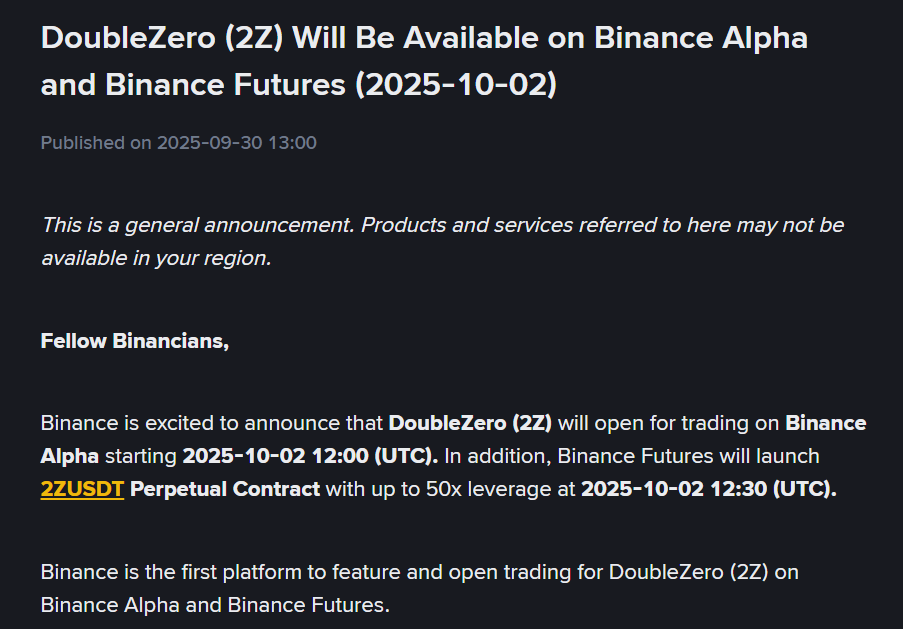Click bold 'DoubleZero (2Z)' in announcement paragraph
The image size is (903, 629).
tap(470, 423)
